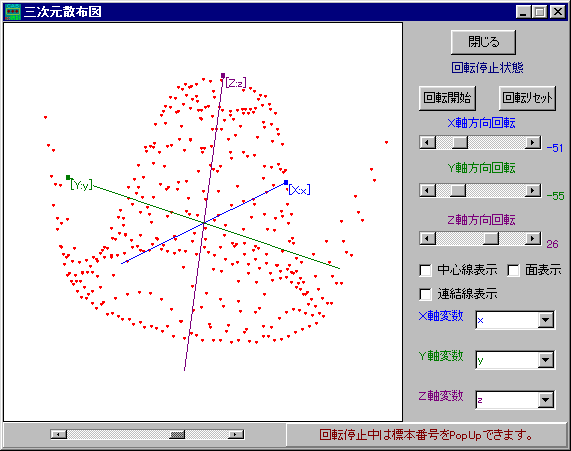
Task: Enable the 中心線表示 checkbox
Action: (425, 270)
